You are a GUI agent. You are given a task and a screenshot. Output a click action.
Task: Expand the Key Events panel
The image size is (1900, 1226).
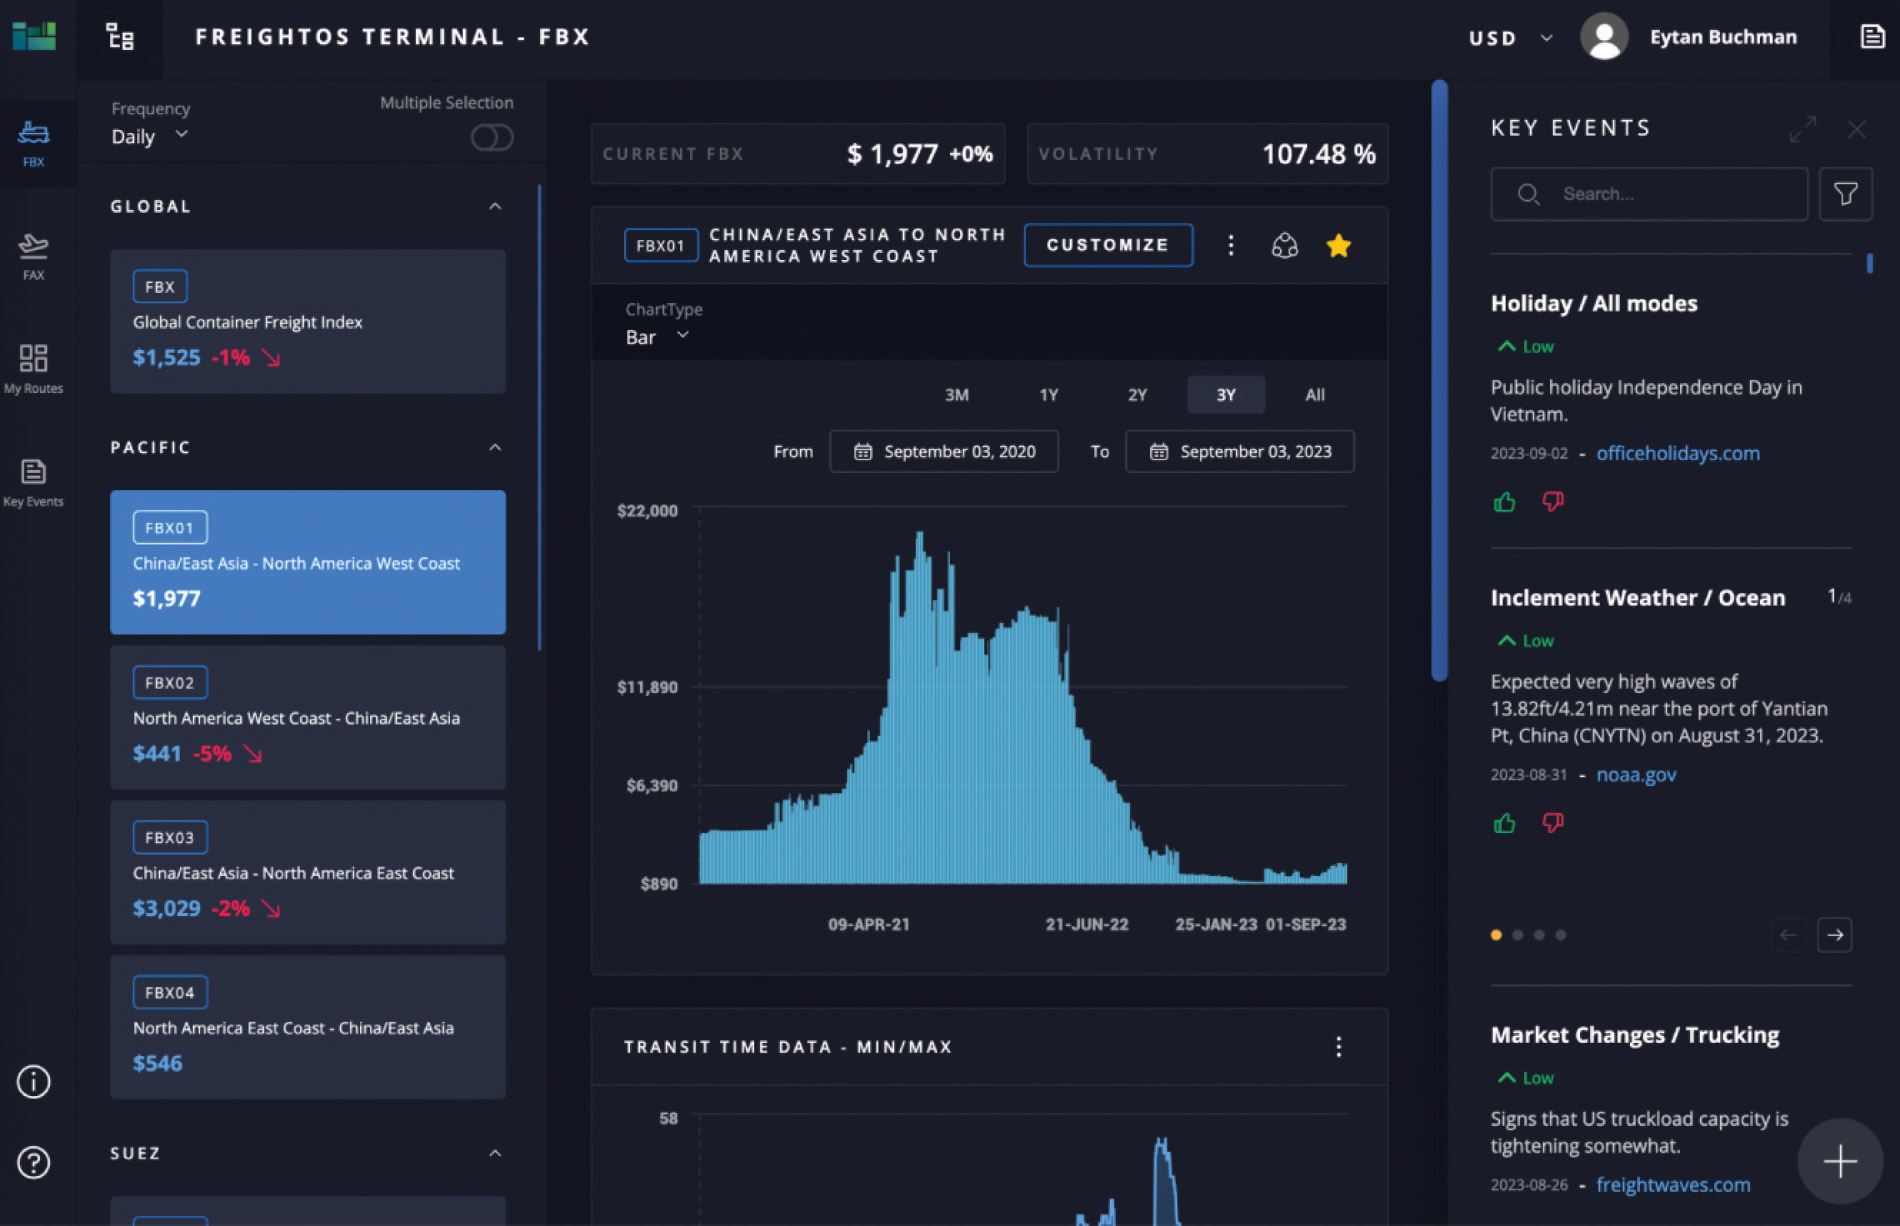1803,129
